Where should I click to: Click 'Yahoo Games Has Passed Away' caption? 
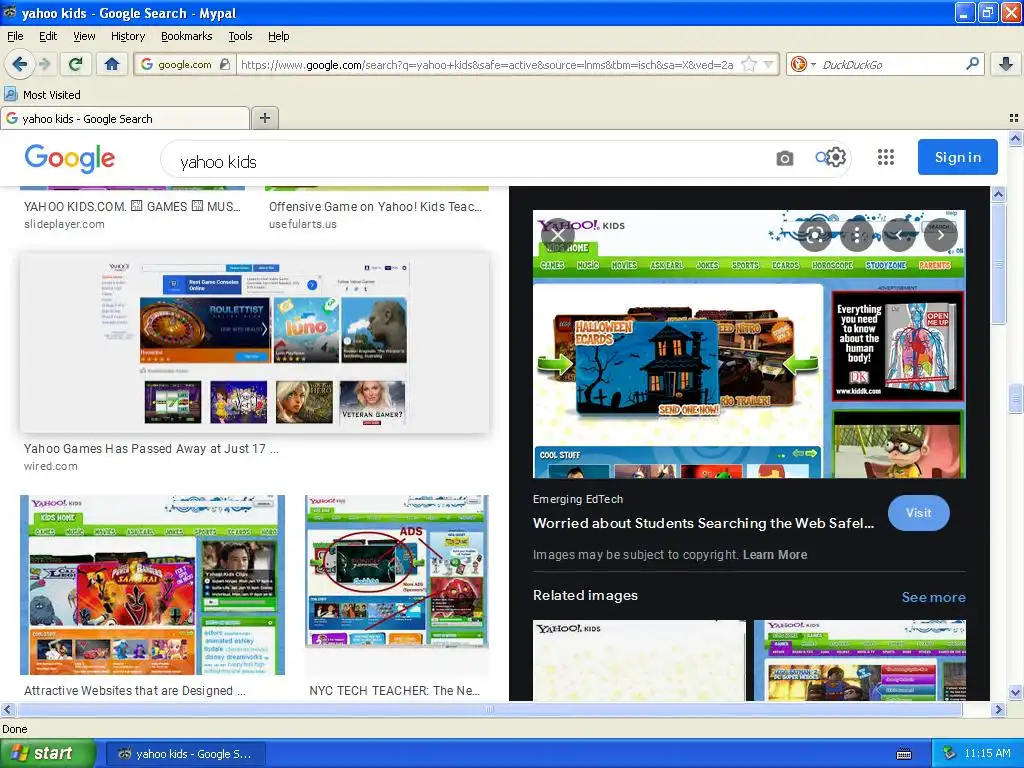click(x=152, y=449)
